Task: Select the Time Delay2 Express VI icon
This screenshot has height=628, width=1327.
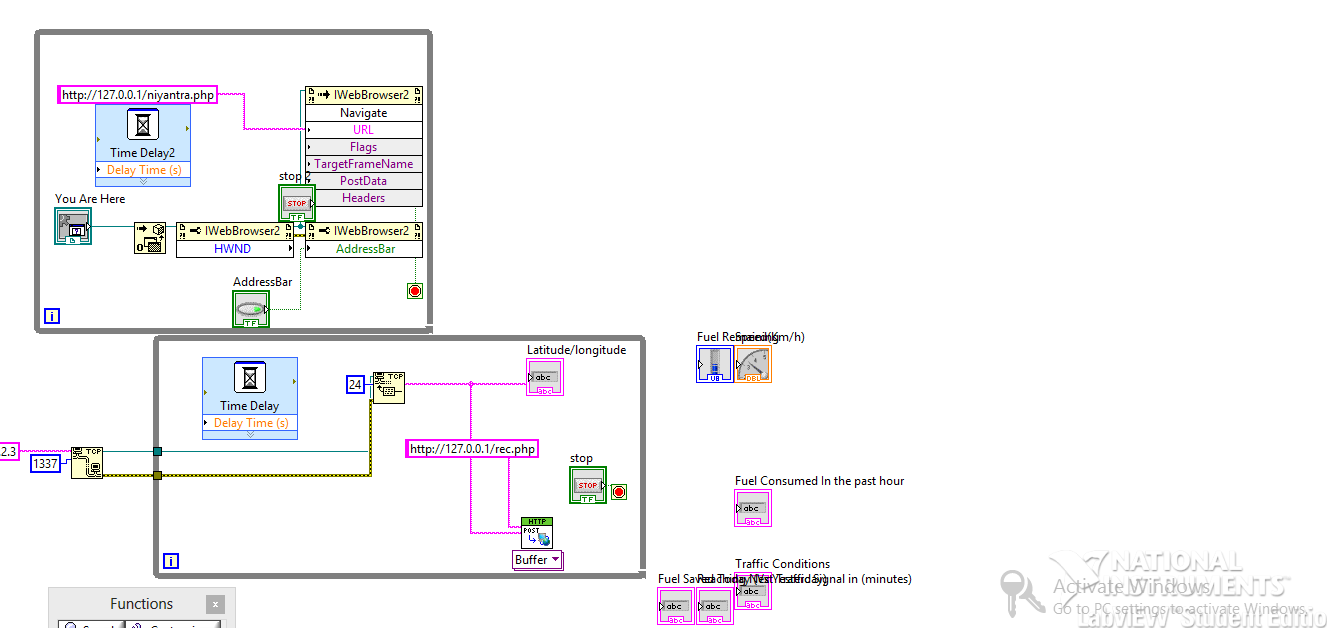Action: point(142,124)
